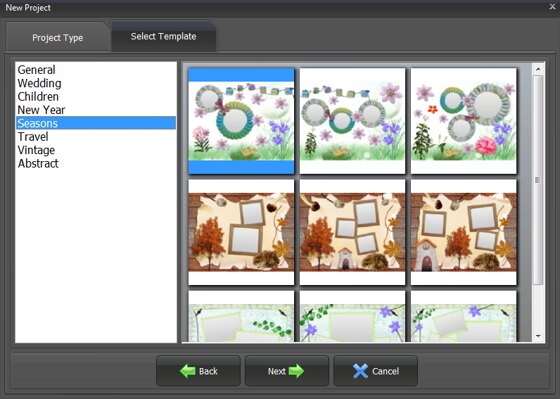Image resolution: width=560 pixels, height=399 pixels.
Task: Close the New Project dialog
Action: tap(552, 6)
